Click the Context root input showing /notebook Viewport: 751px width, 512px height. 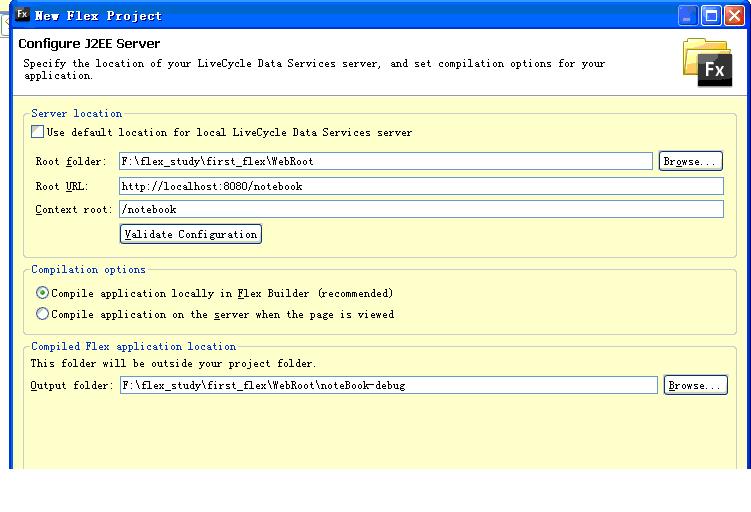click(421, 209)
